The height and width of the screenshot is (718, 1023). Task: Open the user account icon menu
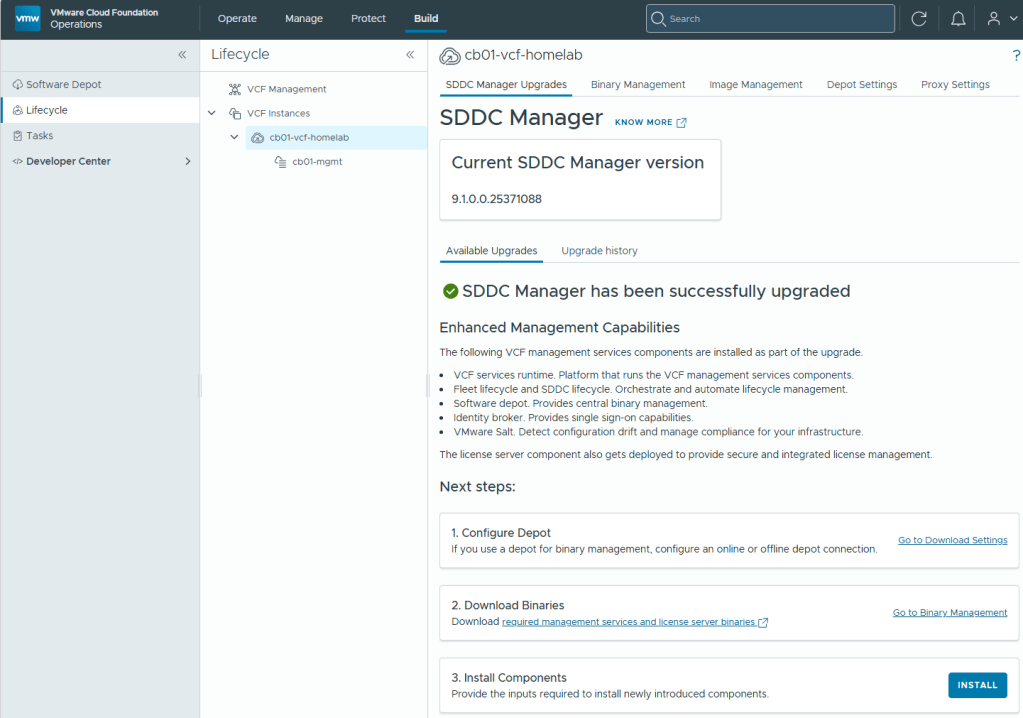1001,19
